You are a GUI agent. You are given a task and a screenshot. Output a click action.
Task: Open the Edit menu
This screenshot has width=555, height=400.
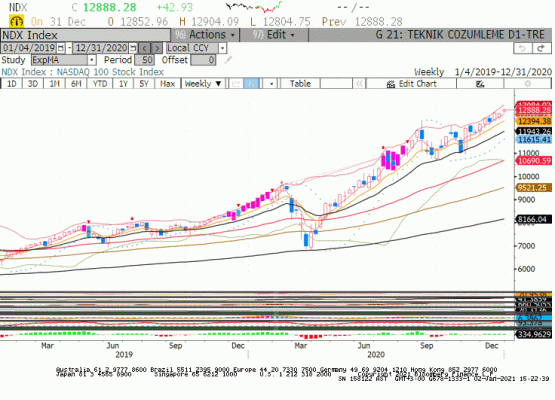pyautogui.click(x=274, y=35)
